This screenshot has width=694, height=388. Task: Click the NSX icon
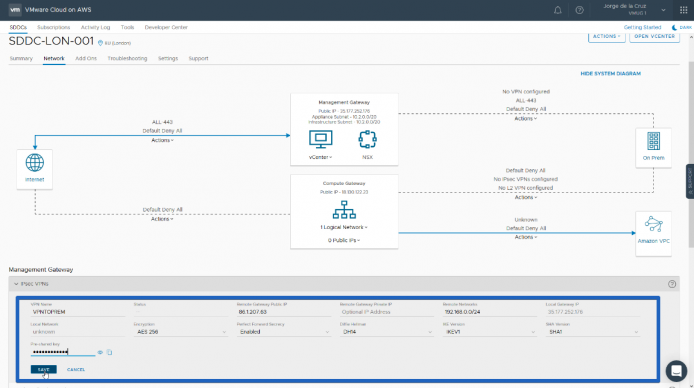tap(367, 140)
